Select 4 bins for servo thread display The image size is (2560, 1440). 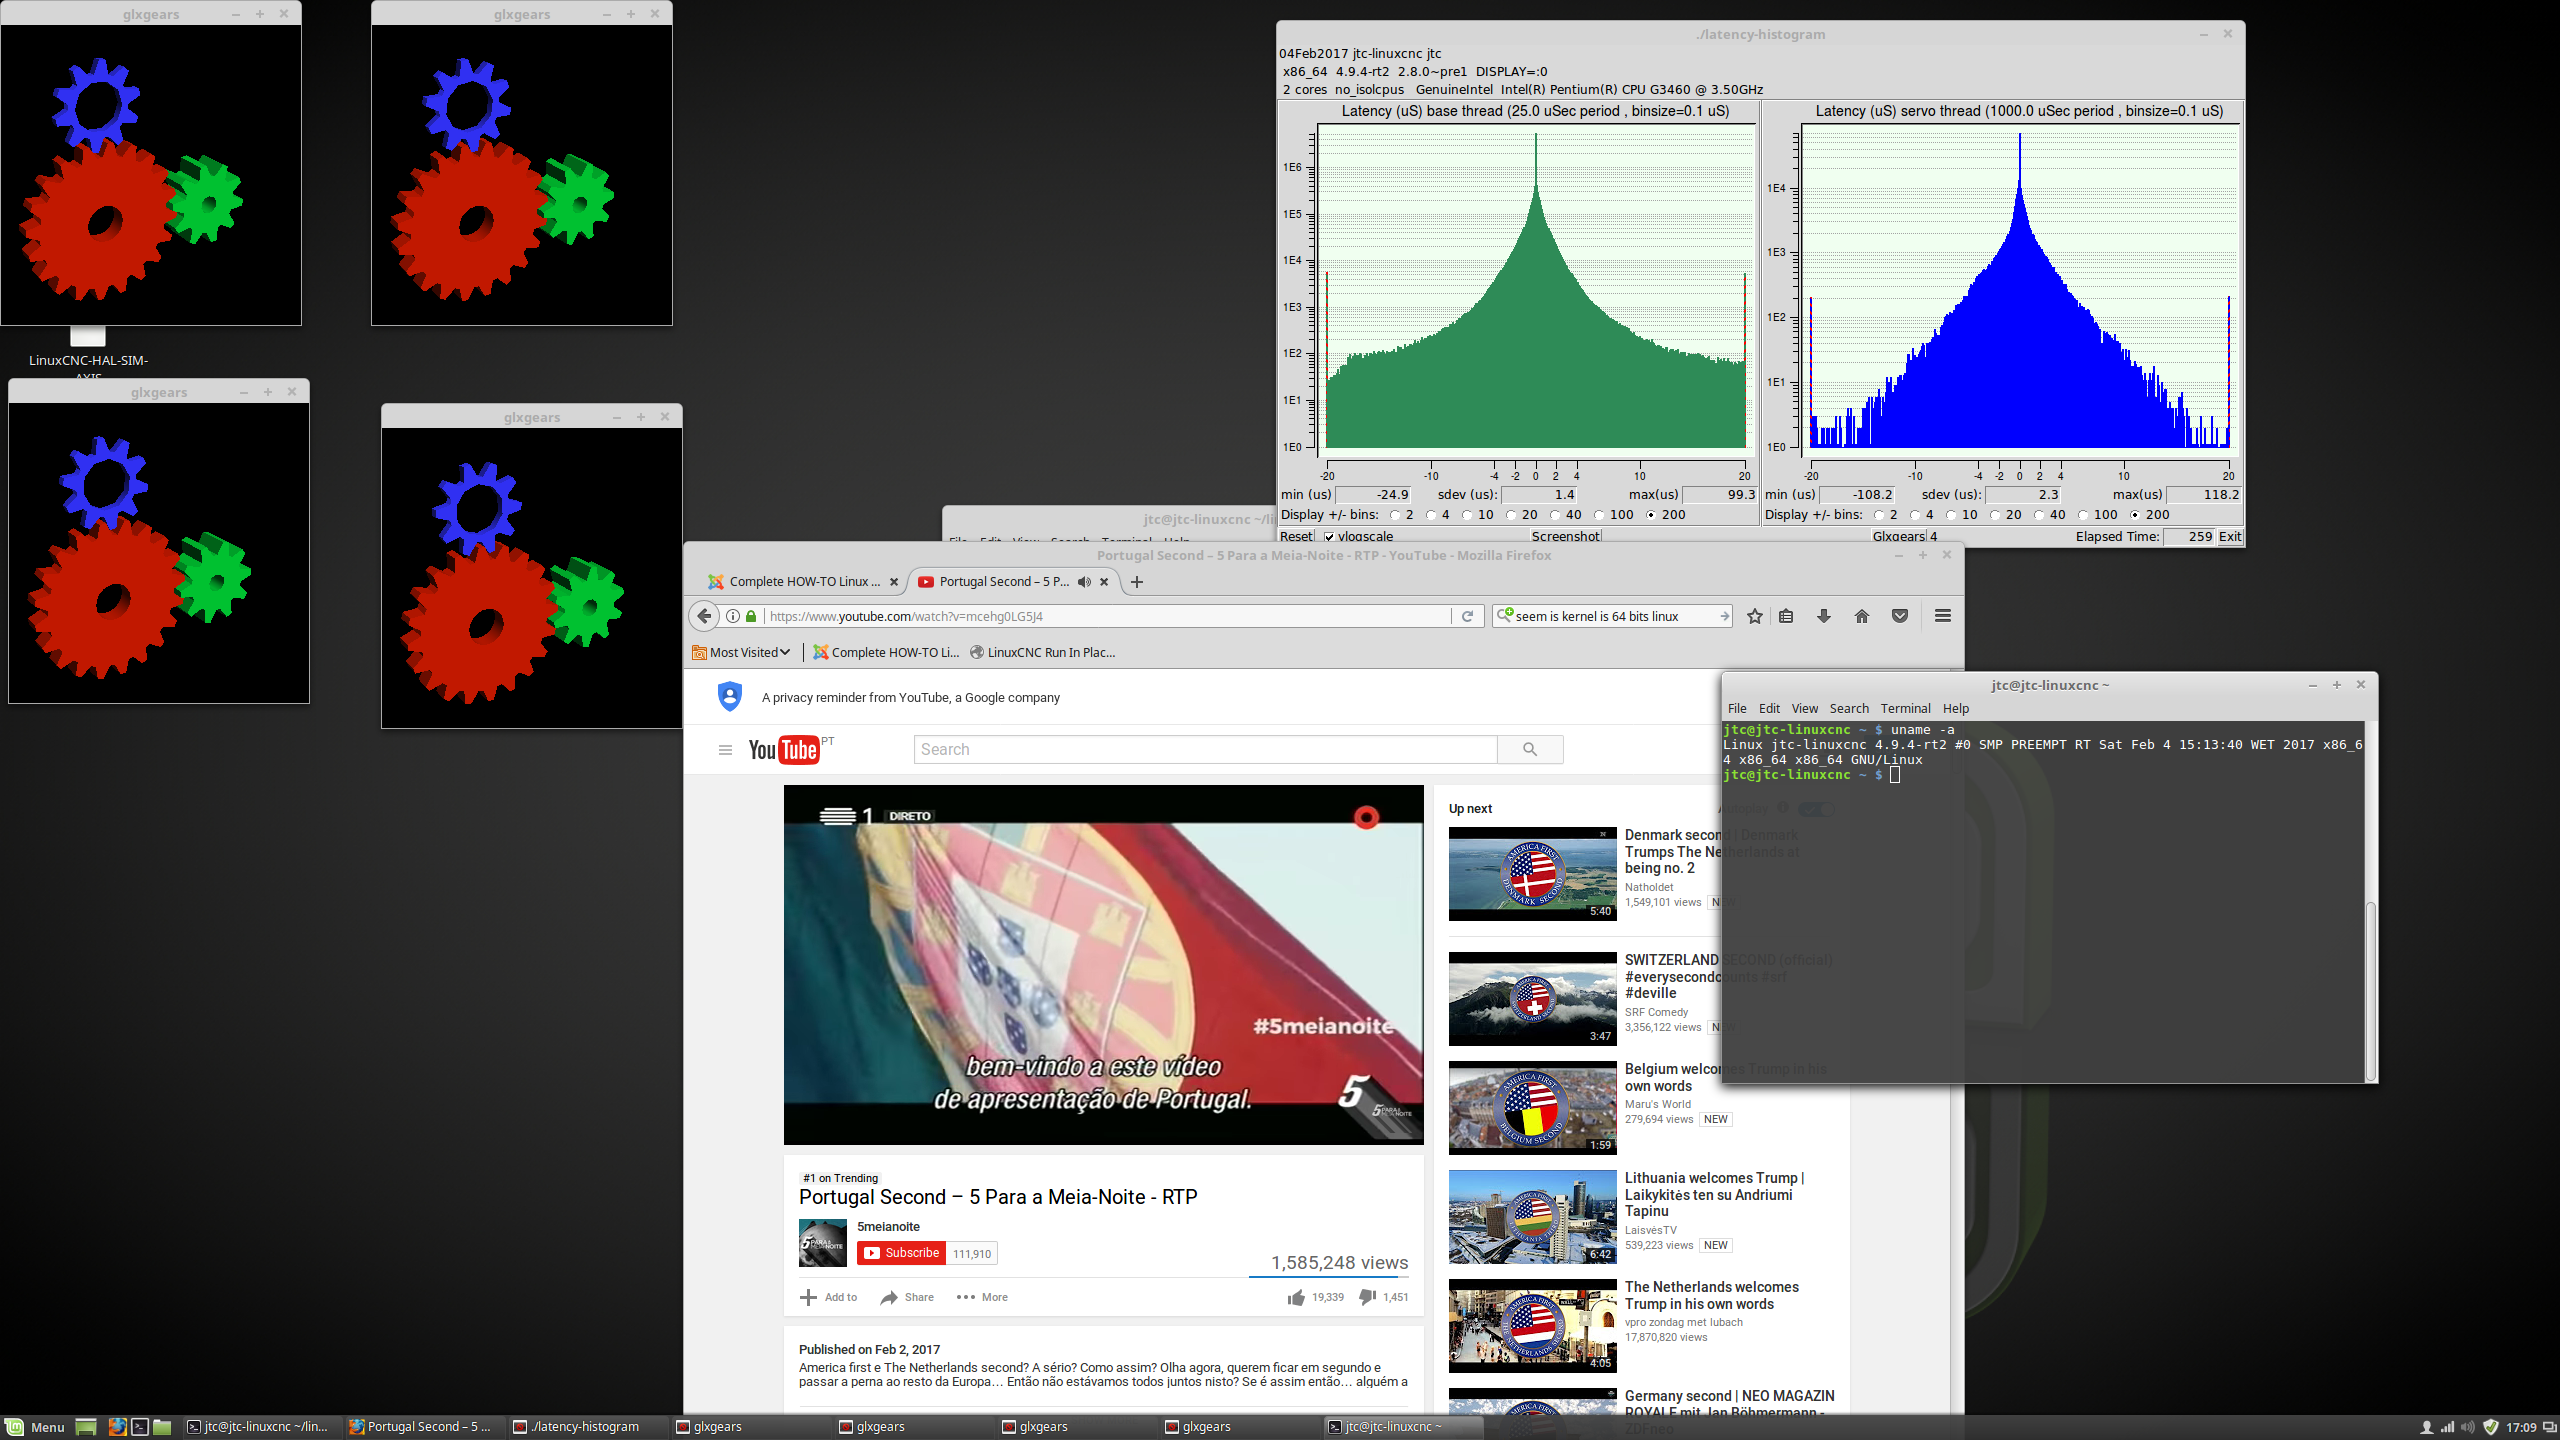pyautogui.click(x=1915, y=515)
